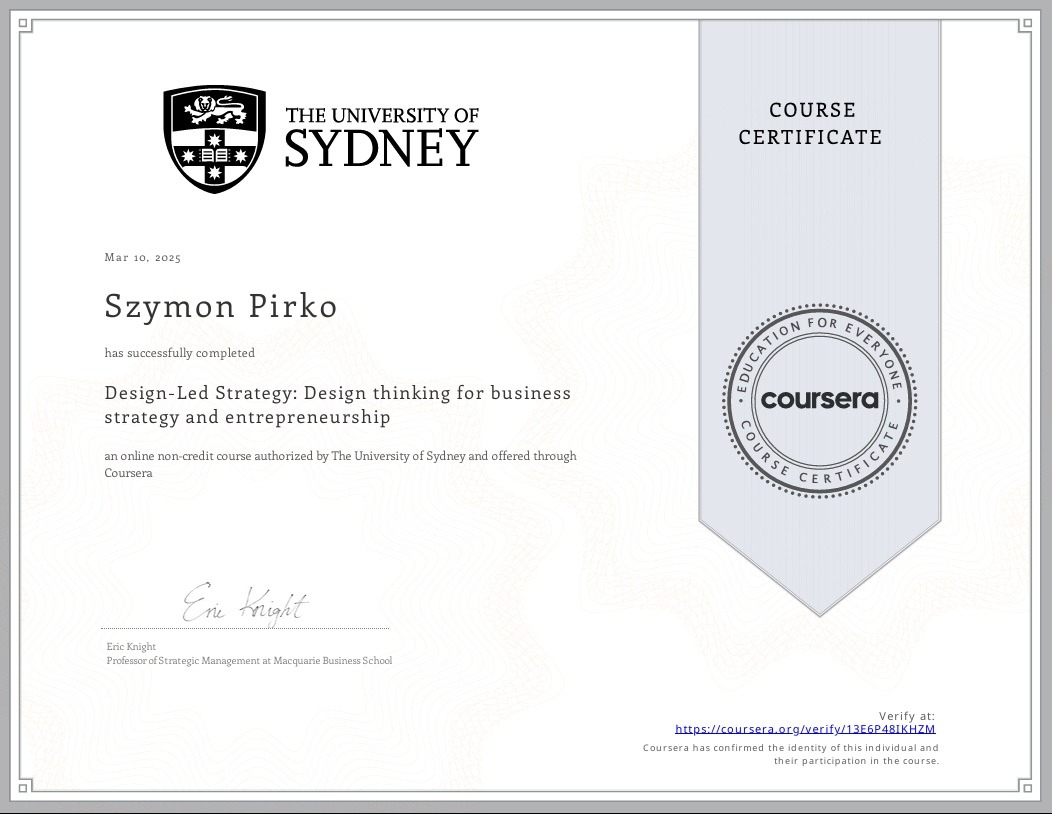Click the coursera wordmark inside the seal
The width and height of the screenshot is (1052, 814).
(x=819, y=399)
